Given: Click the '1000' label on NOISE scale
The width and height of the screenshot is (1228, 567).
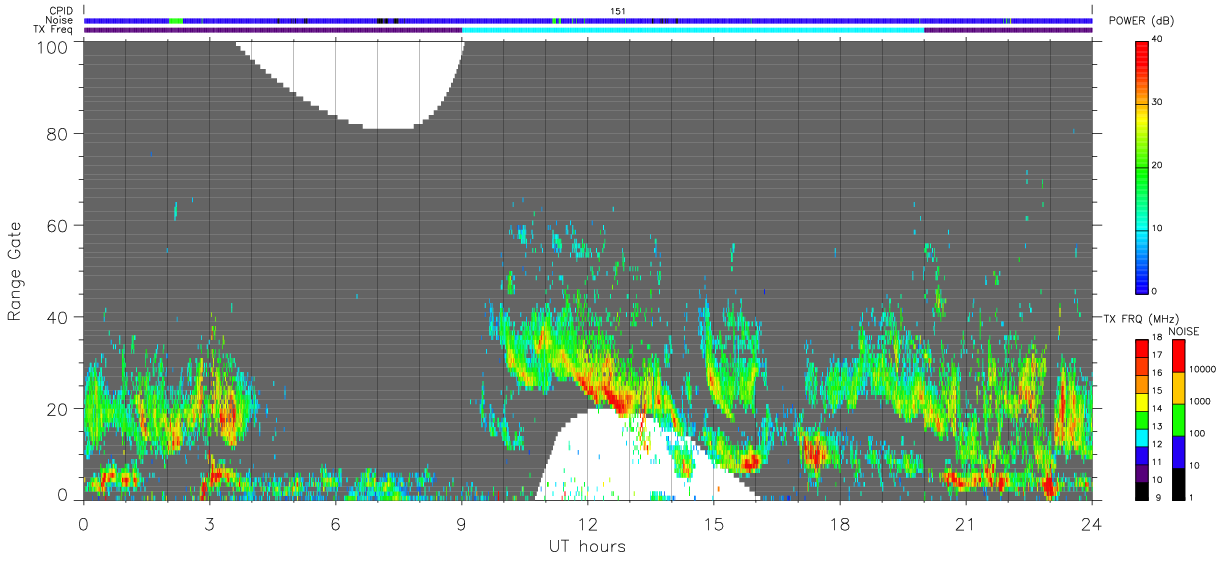Looking at the screenshot, I should click(x=1200, y=401).
